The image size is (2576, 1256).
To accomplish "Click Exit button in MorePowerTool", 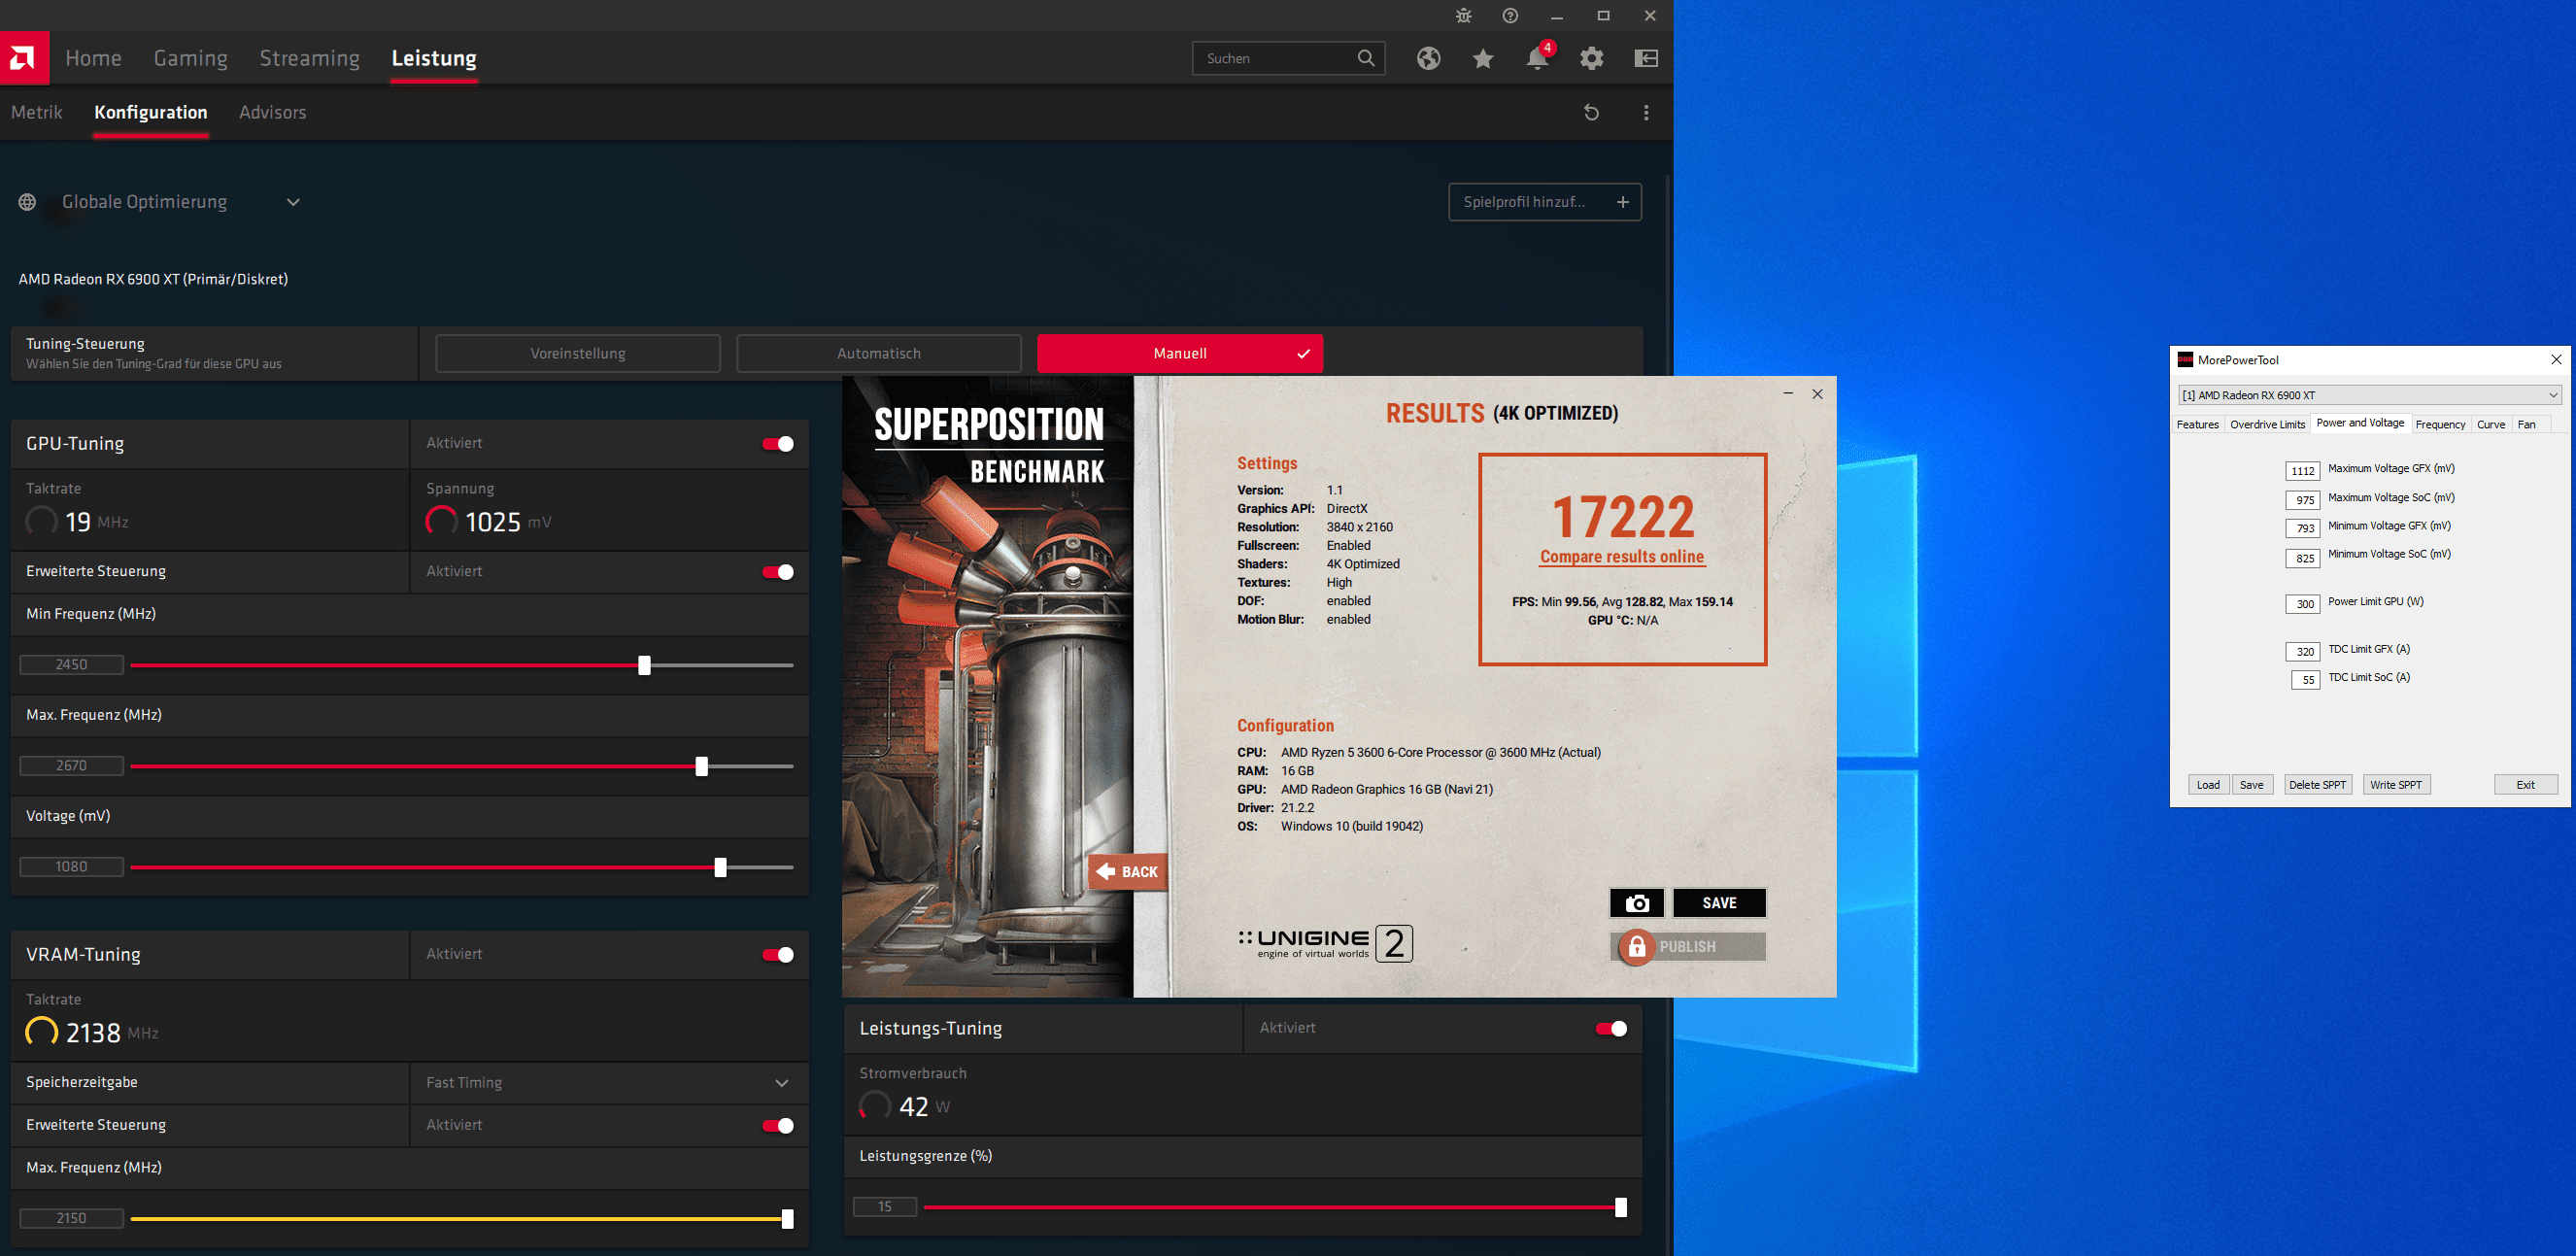I will coord(2525,785).
